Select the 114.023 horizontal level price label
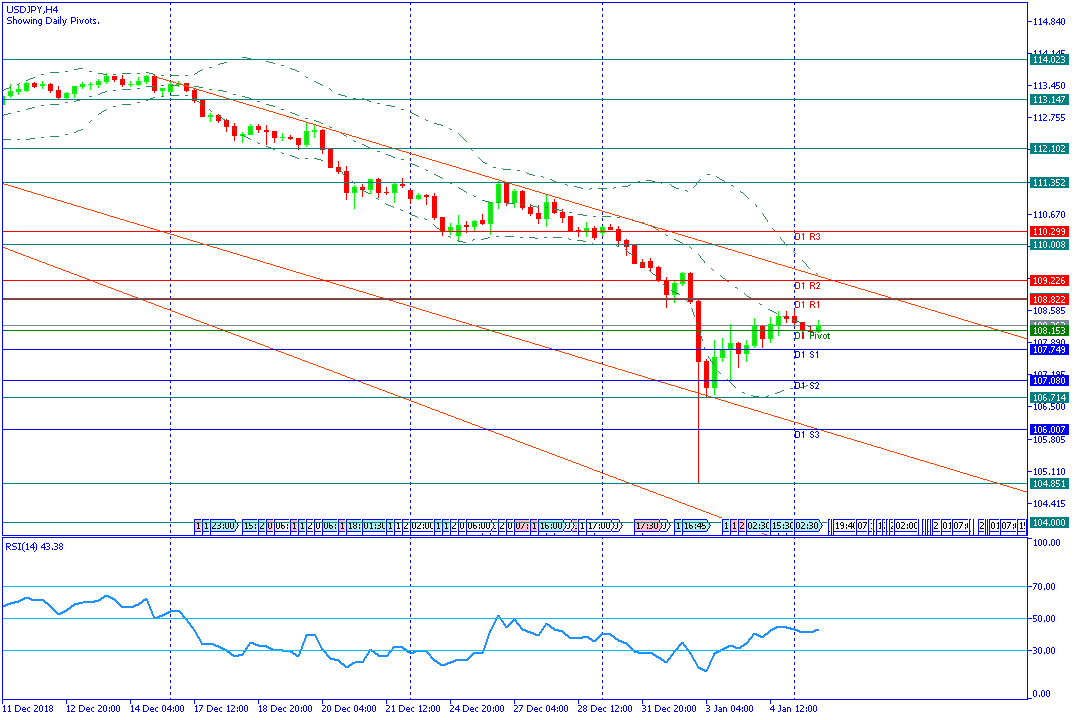 [1048, 60]
